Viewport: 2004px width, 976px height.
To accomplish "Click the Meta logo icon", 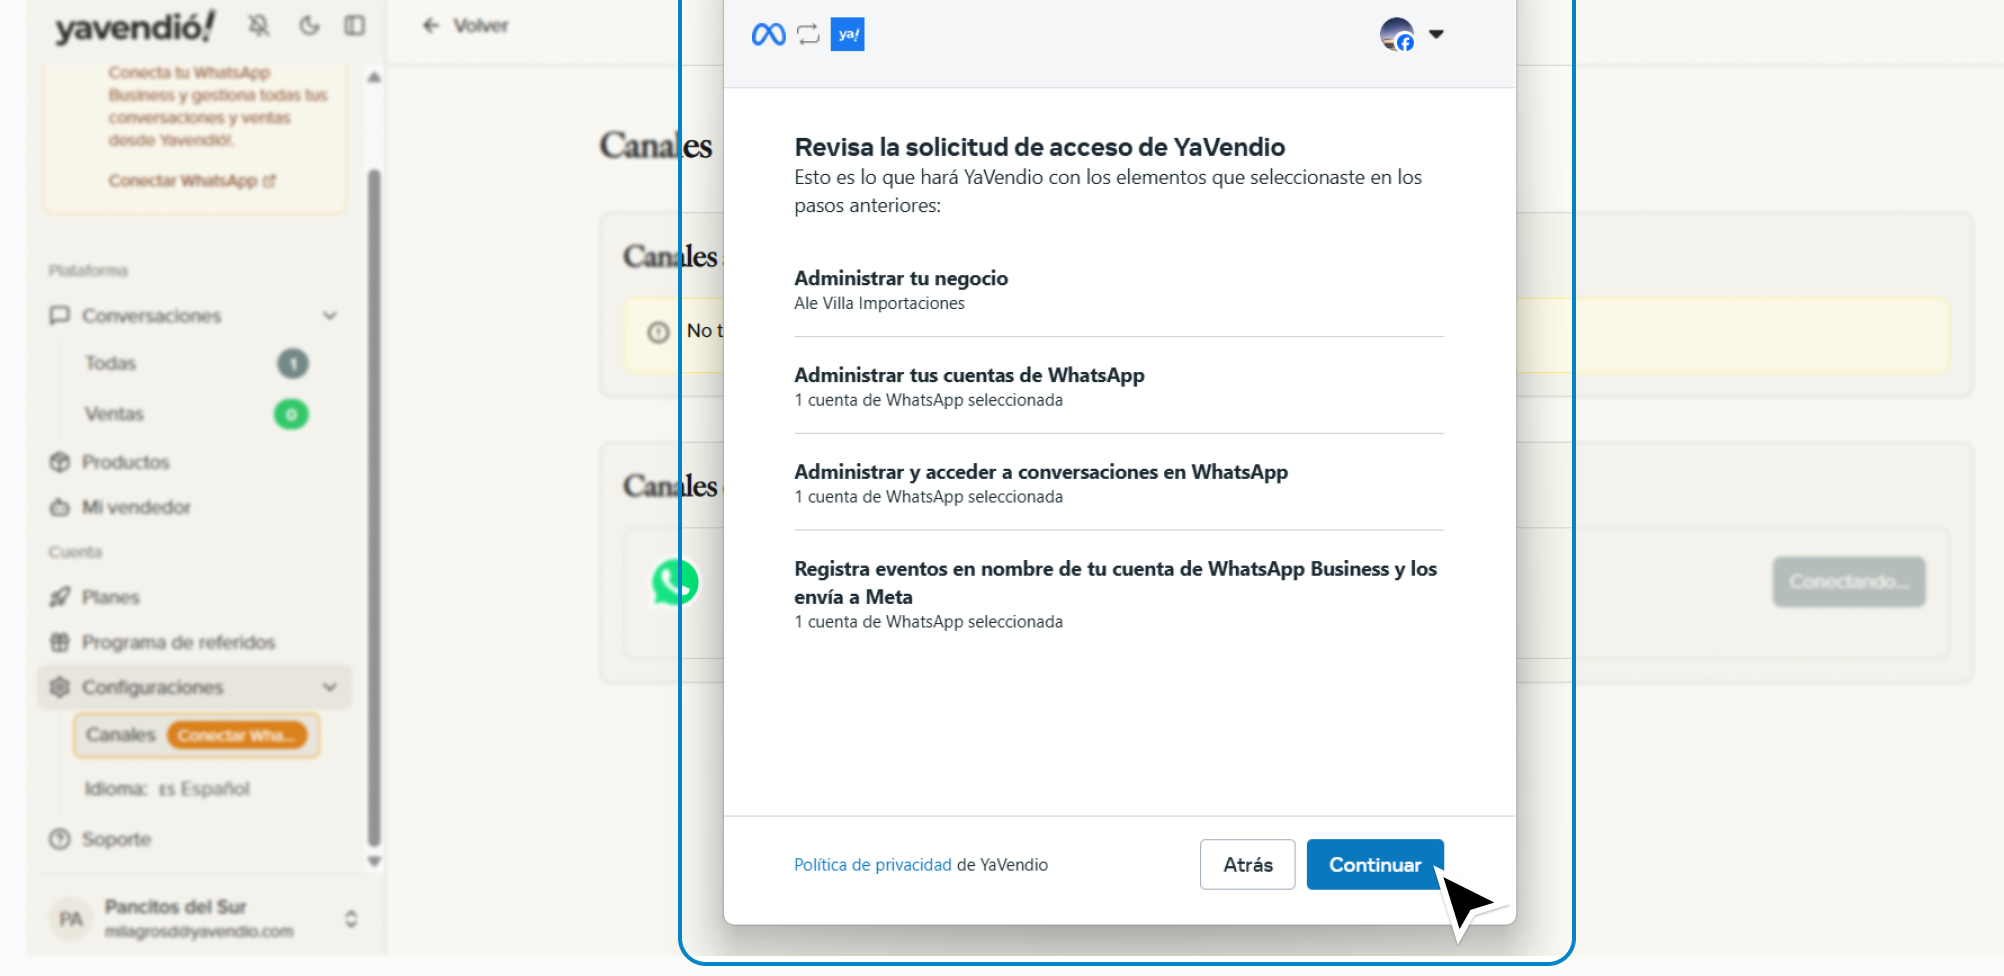I will (x=768, y=35).
